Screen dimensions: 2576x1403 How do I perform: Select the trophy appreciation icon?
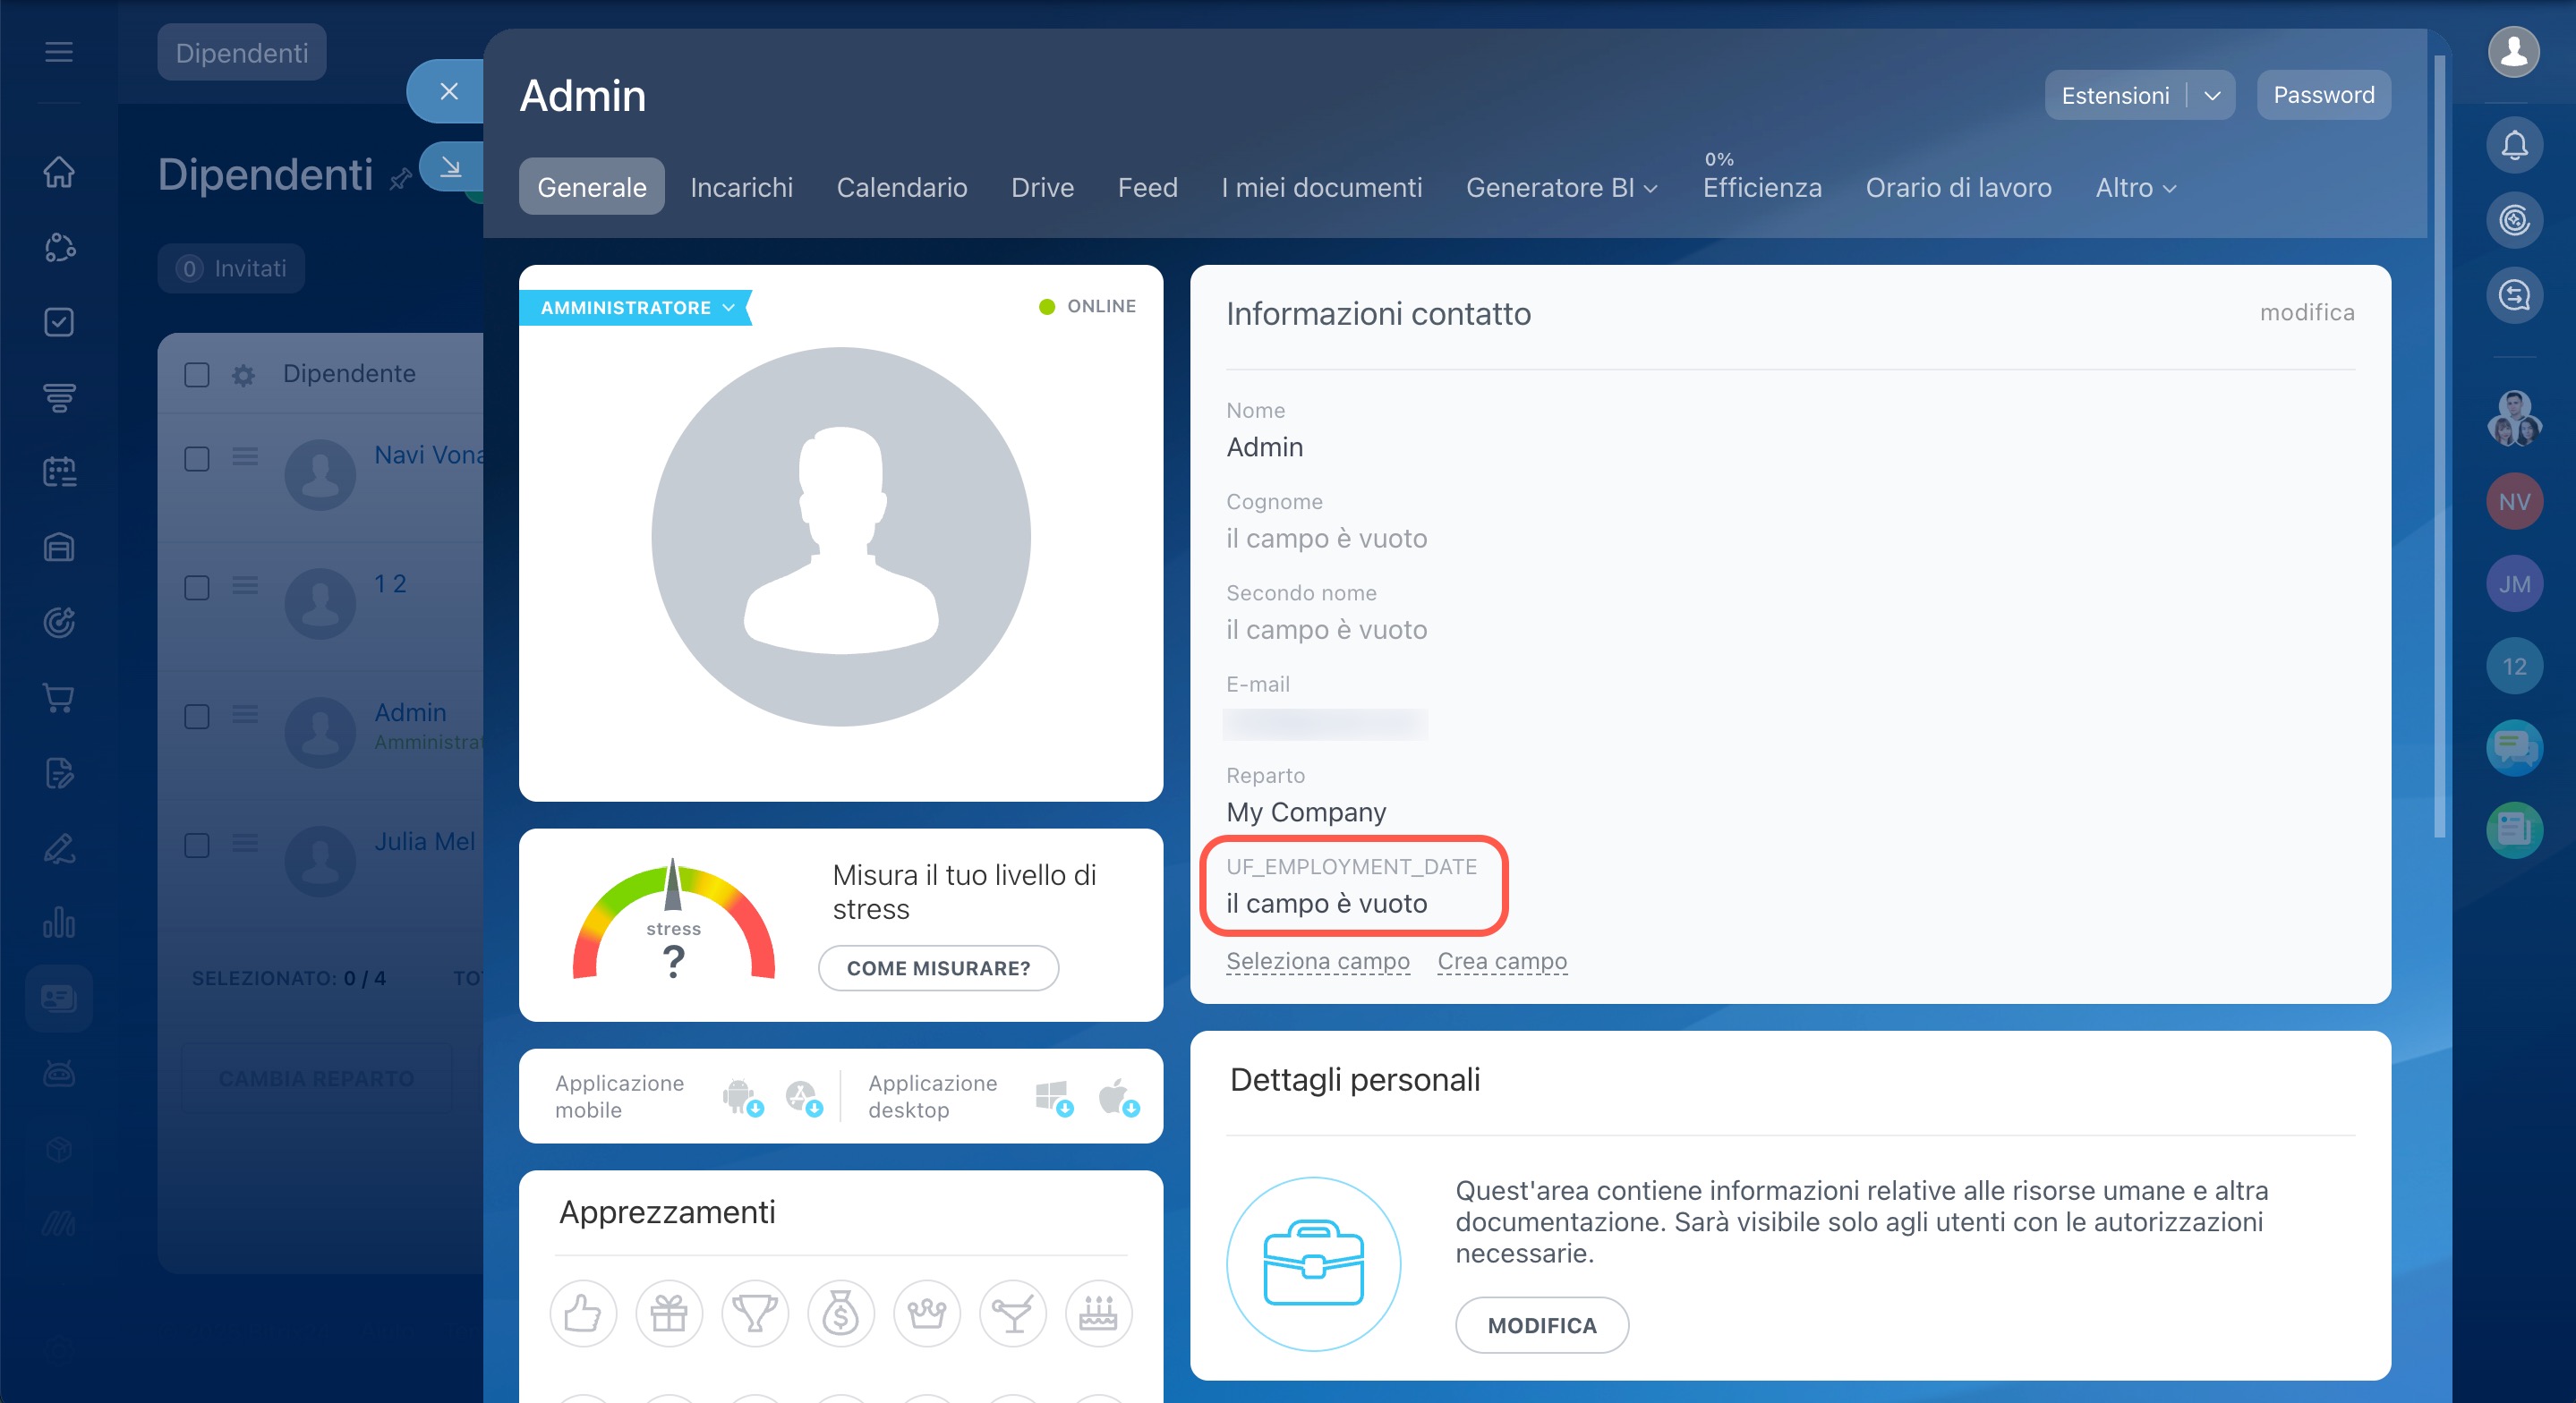tap(755, 1313)
